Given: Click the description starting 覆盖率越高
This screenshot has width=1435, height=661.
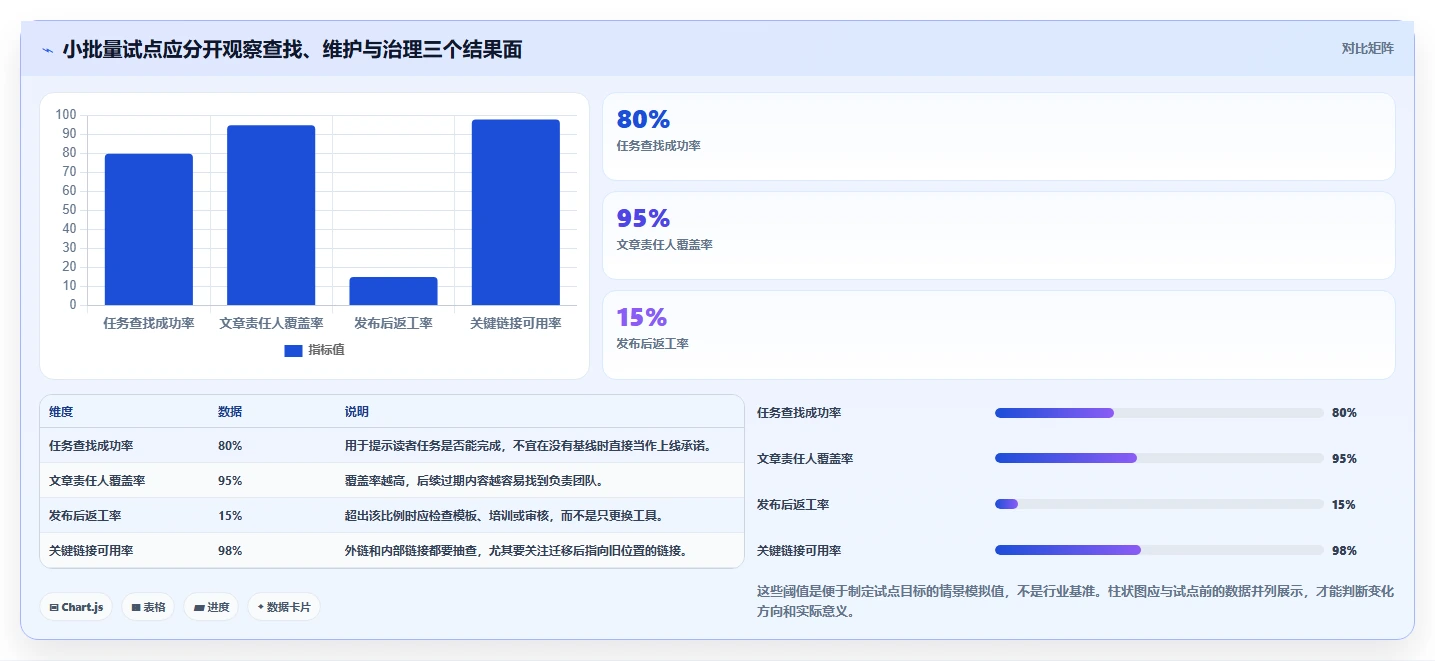Looking at the screenshot, I should pos(475,481).
